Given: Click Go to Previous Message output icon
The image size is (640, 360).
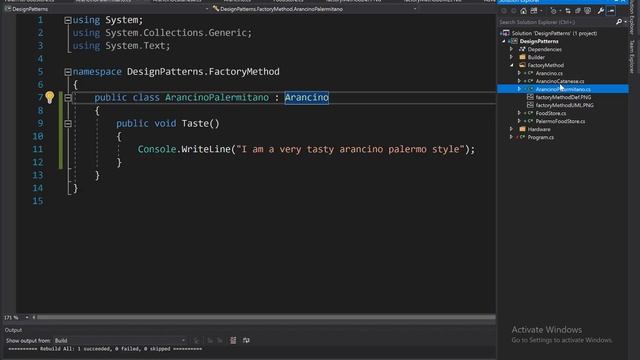Looking at the screenshot, I should tap(210, 340).
